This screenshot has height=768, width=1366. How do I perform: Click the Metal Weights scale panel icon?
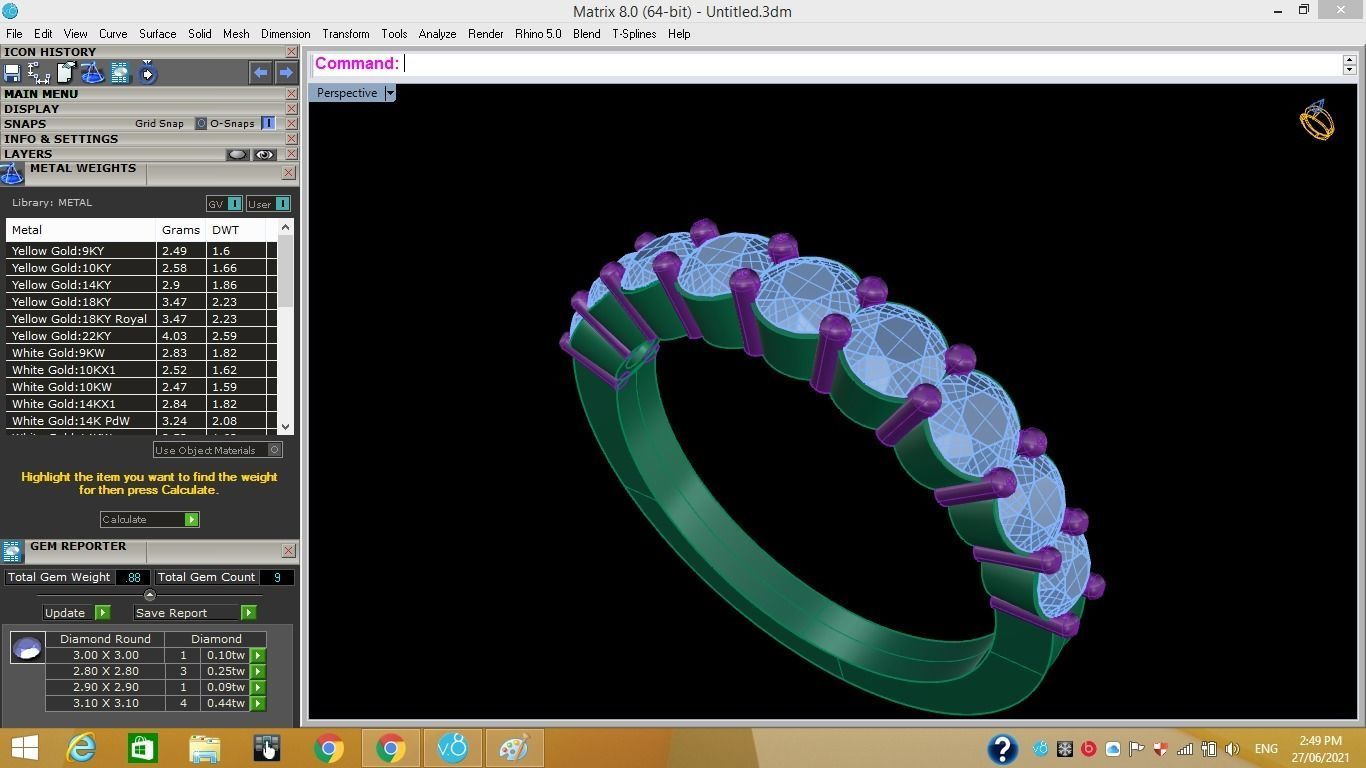tap(12, 174)
